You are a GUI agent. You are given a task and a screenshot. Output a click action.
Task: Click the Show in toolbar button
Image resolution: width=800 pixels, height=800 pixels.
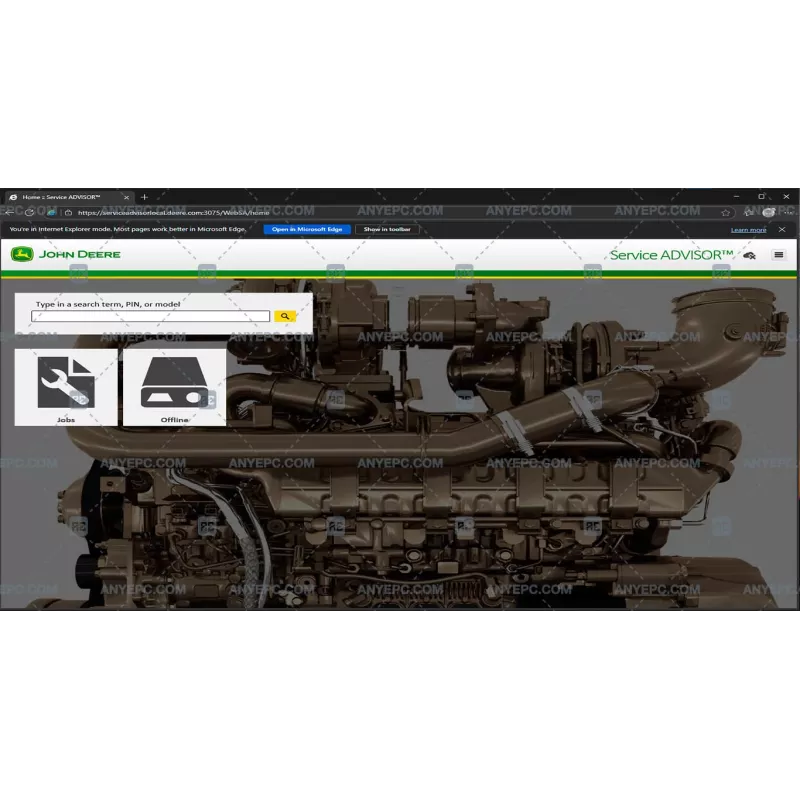click(x=385, y=229)
